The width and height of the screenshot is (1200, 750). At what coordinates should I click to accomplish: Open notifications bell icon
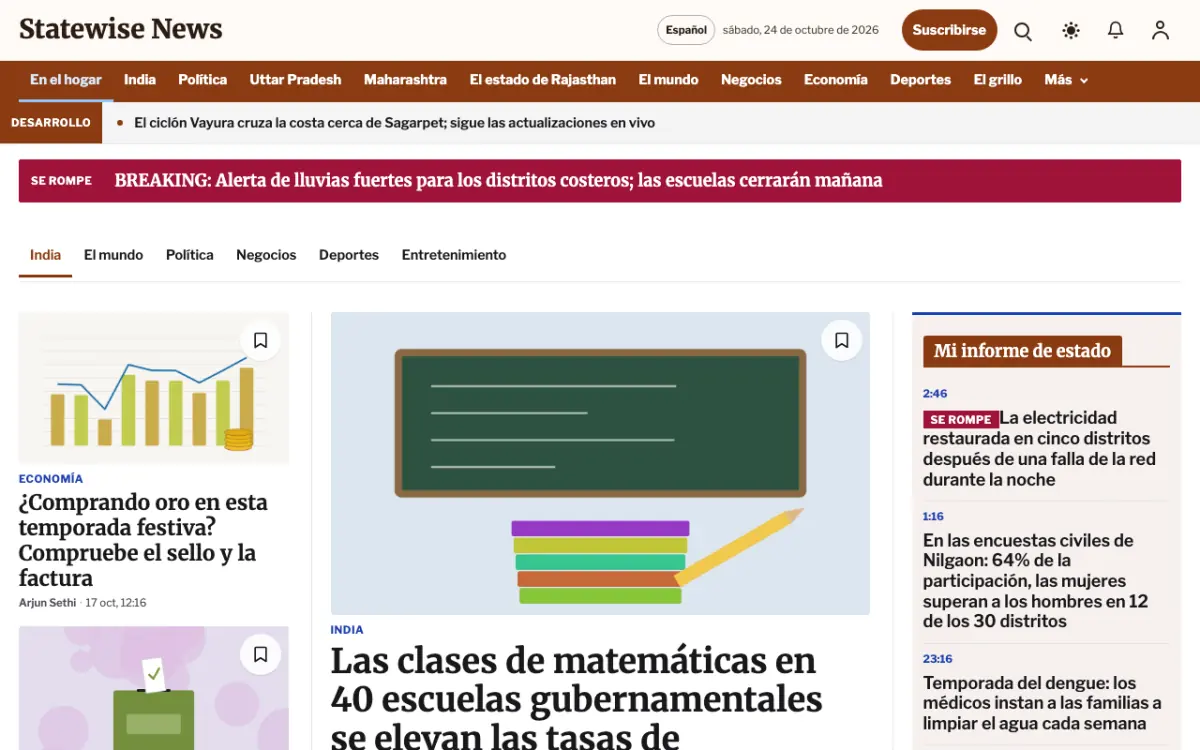1116,30
